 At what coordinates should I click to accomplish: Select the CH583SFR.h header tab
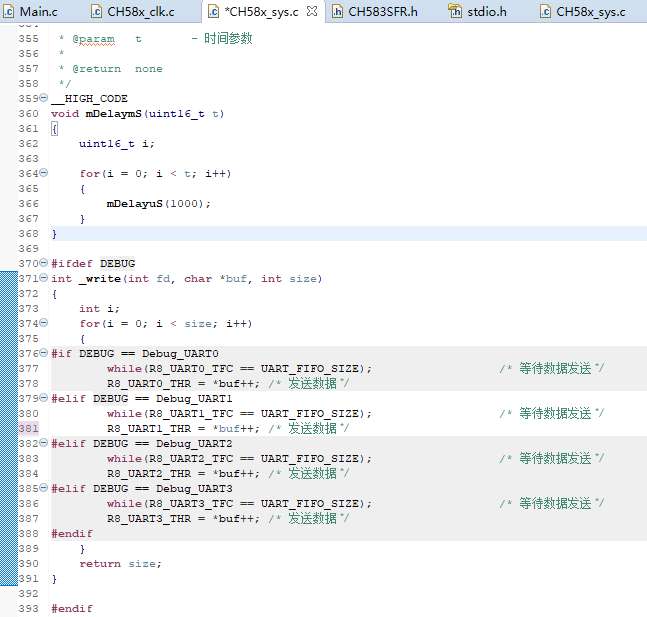(382, 12)
